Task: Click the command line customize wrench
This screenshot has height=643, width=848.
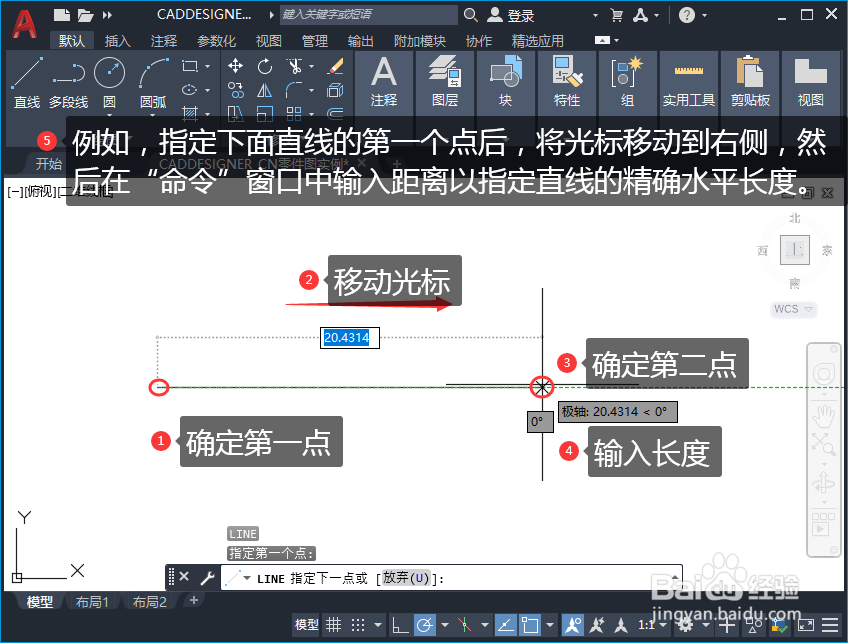Action: pyautogui.click(x=207, y=578)
